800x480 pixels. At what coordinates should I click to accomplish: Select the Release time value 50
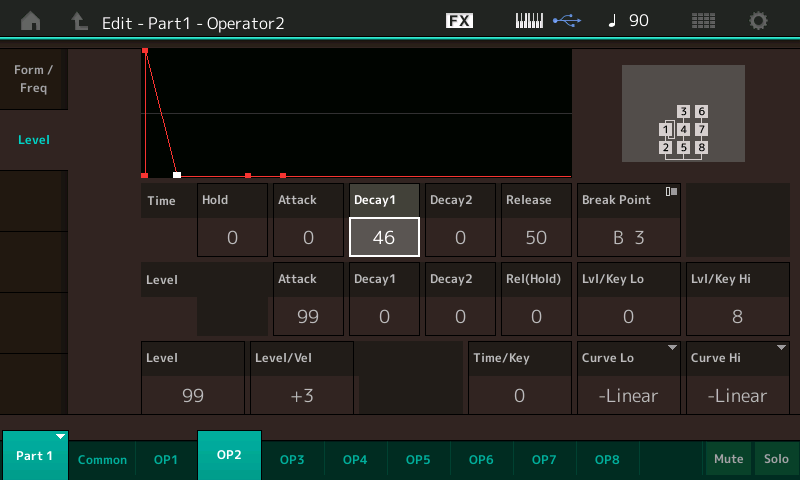coord(536,237)
